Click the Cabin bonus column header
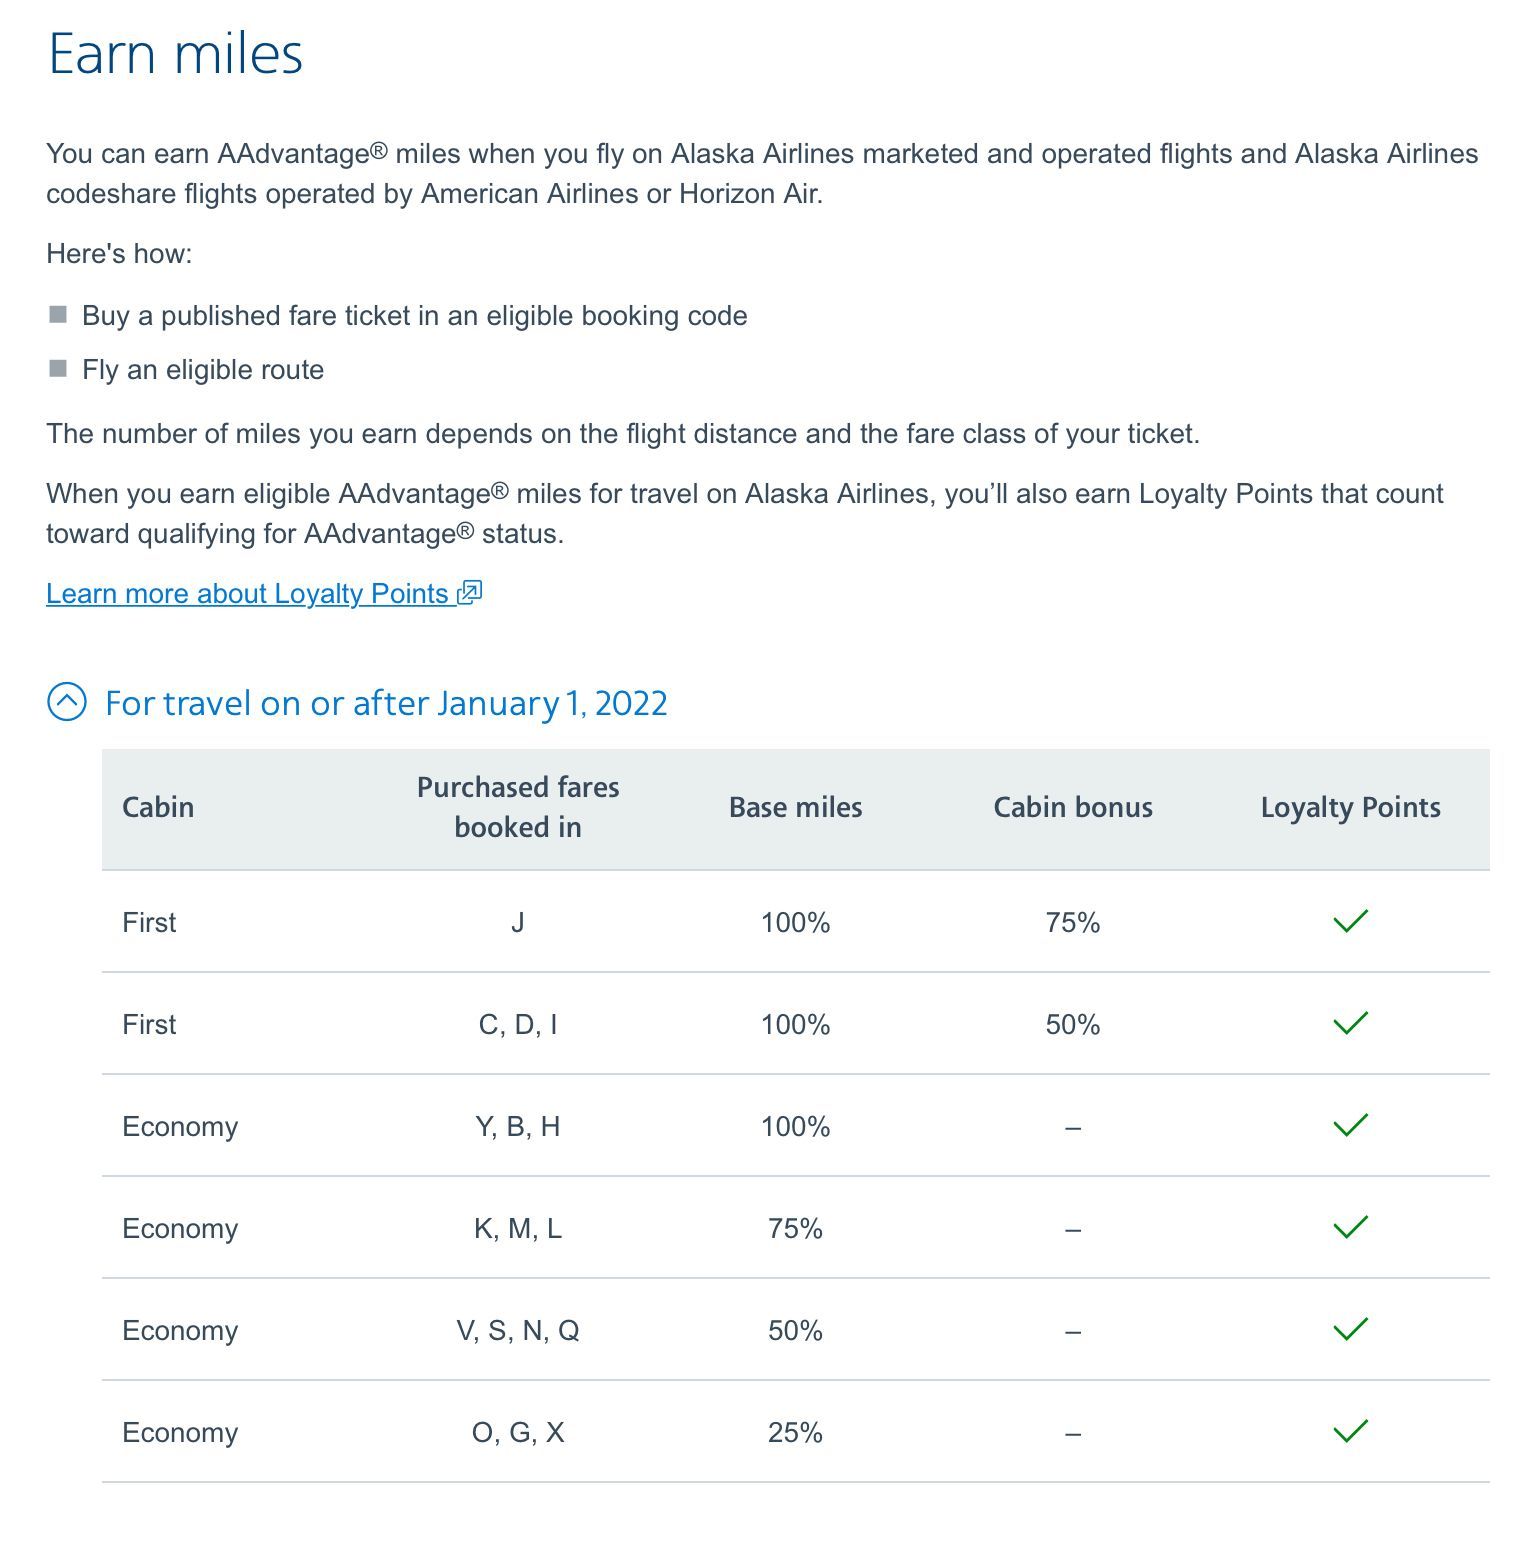1536x1555 pixels. click(1073, 807)
